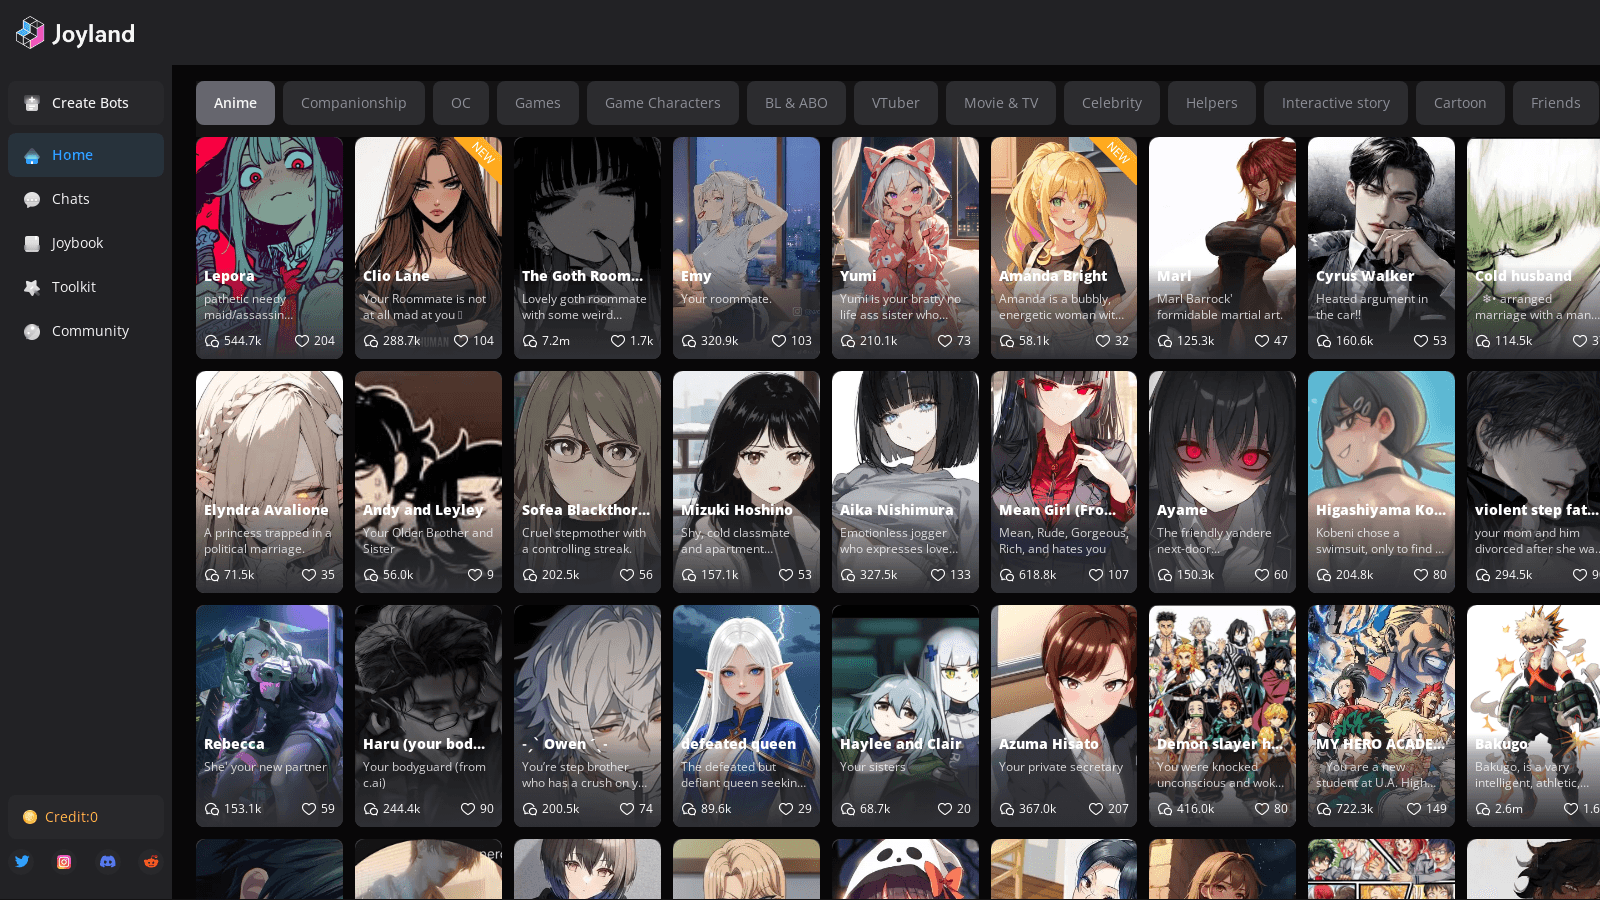Open the Bakugo character card
The height and width of the screenshot is (900, 1600).
1533,716
